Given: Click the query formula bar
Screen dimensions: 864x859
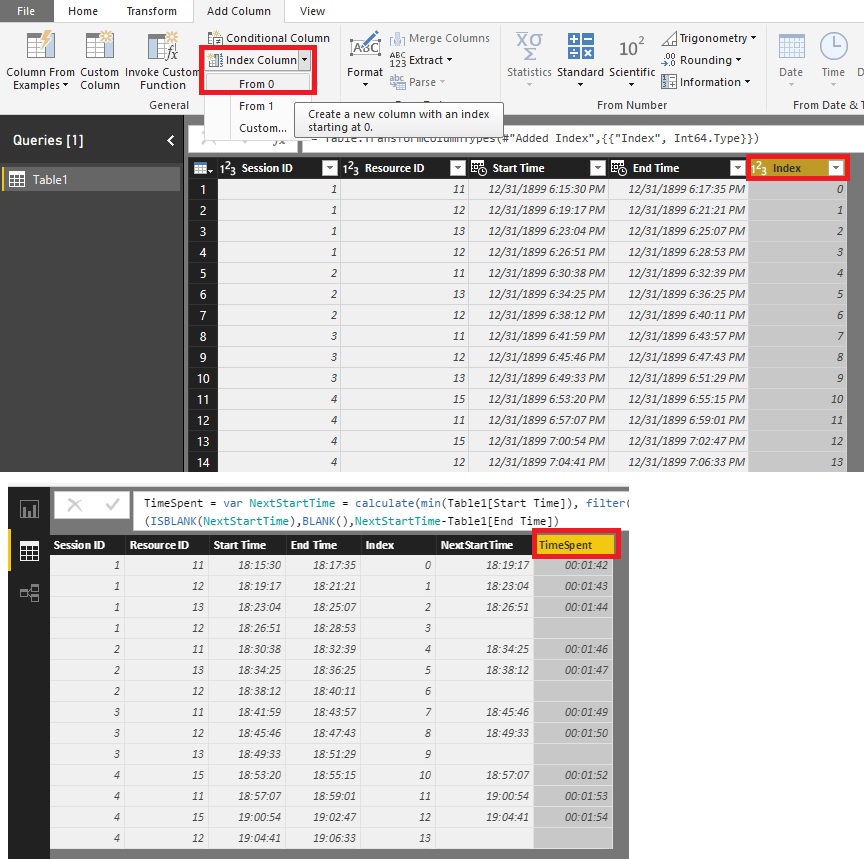Looking at the screenshot, I should pyautogui.click(x=583, y=139).
